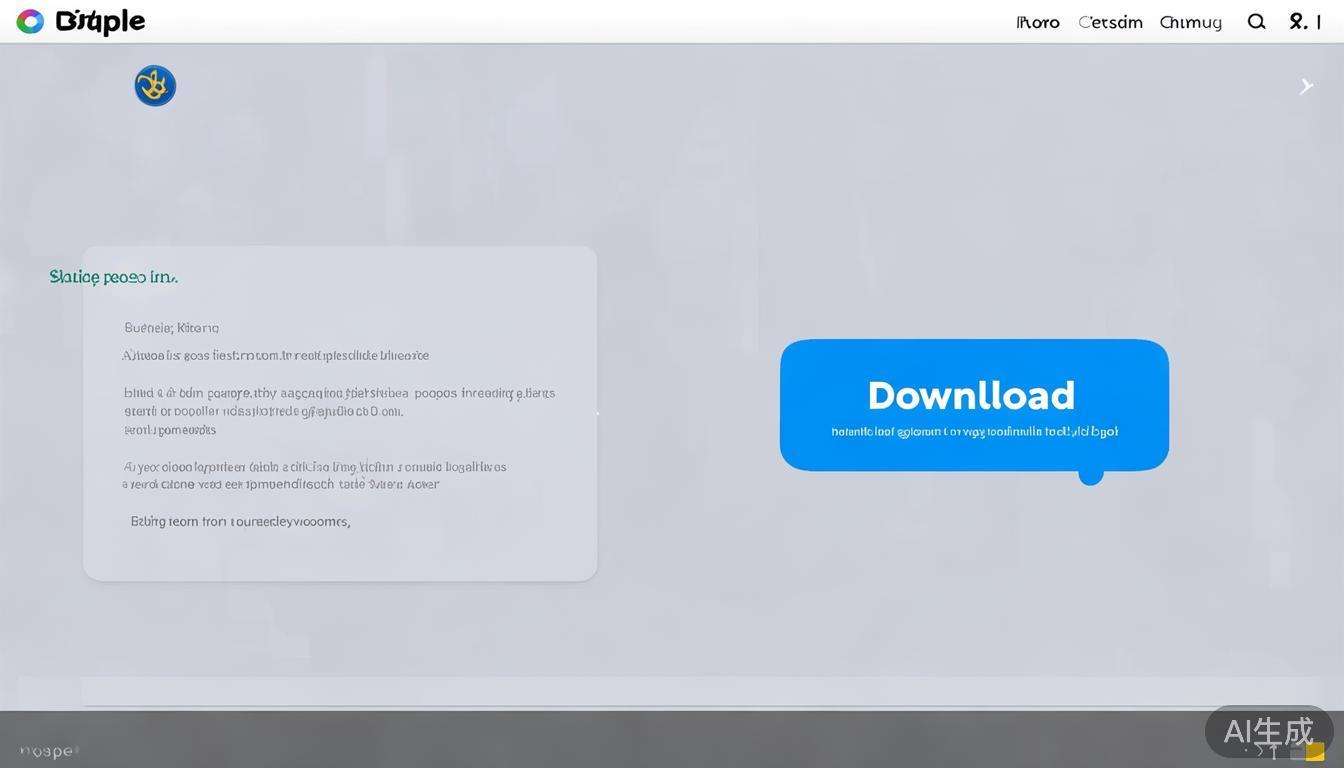The height and width of the screenshot is (768, 1344).
Task: Click the nospe label in footer
Action: 48,751
